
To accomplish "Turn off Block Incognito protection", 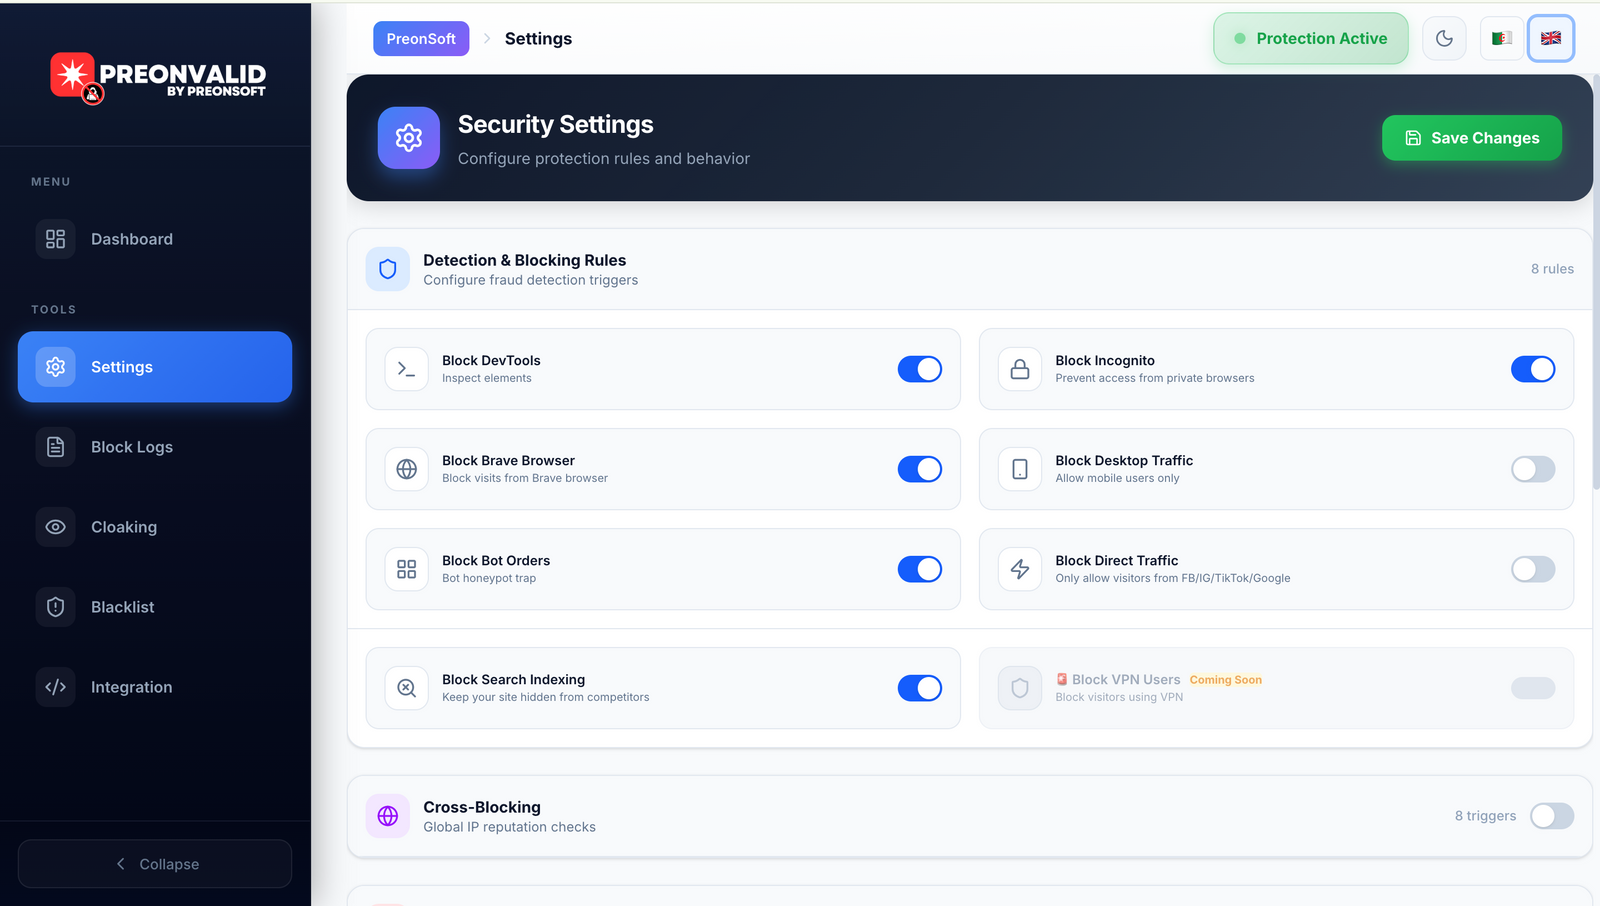I will tap(1532, 369).
